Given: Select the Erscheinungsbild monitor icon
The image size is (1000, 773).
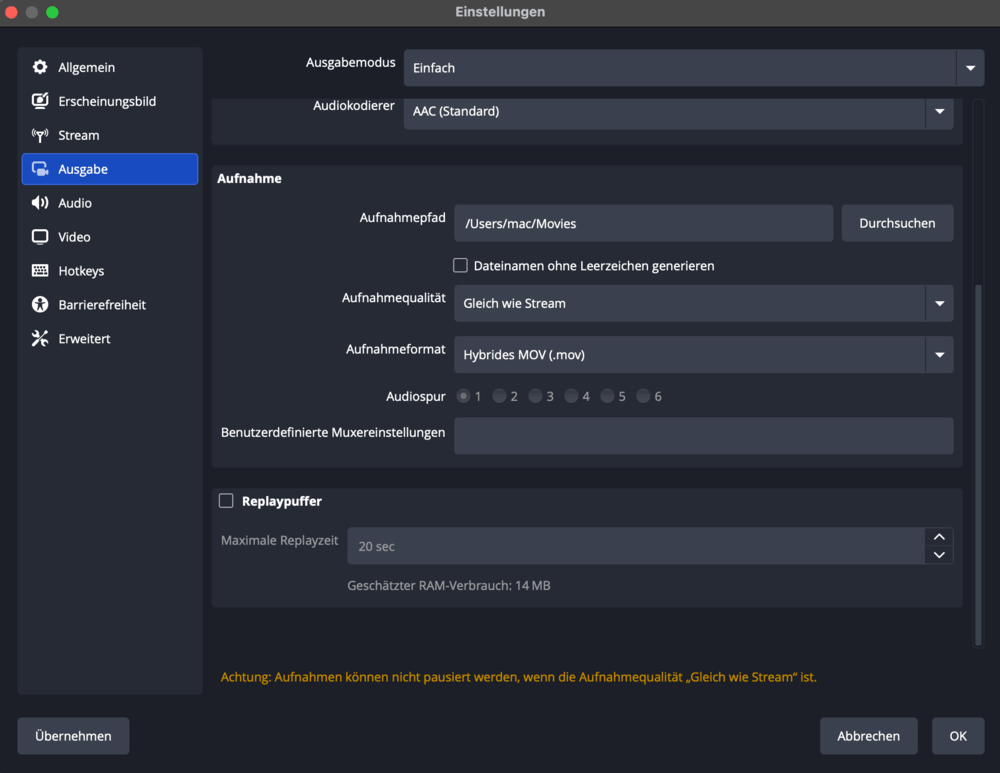Looking at the screenshot, I should [40, 102].
